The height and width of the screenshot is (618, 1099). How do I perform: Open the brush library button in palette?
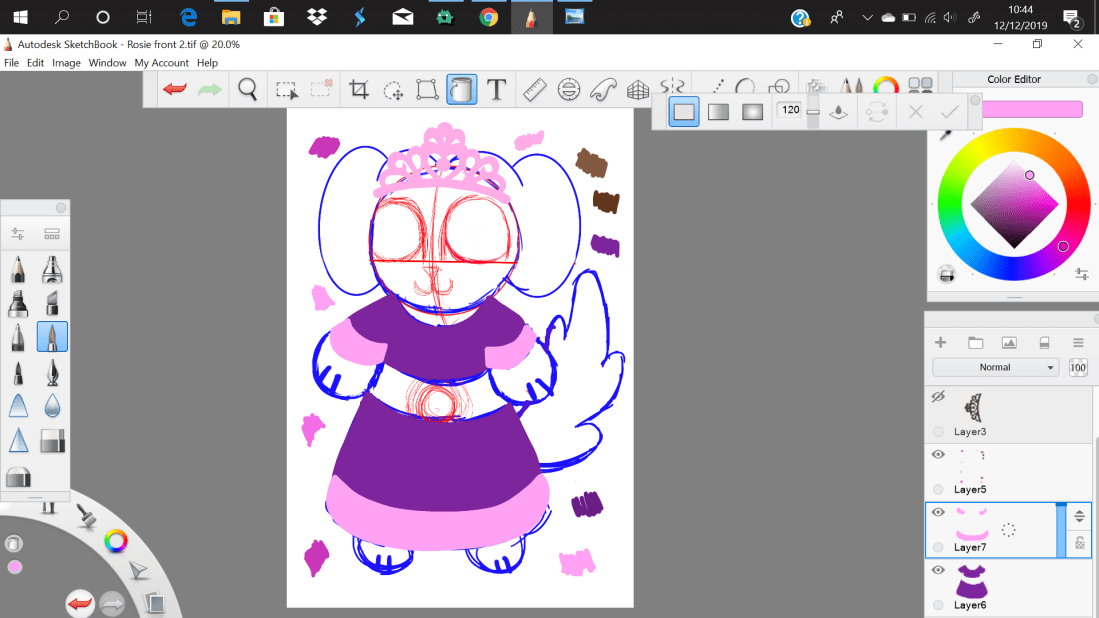point(52,234)
